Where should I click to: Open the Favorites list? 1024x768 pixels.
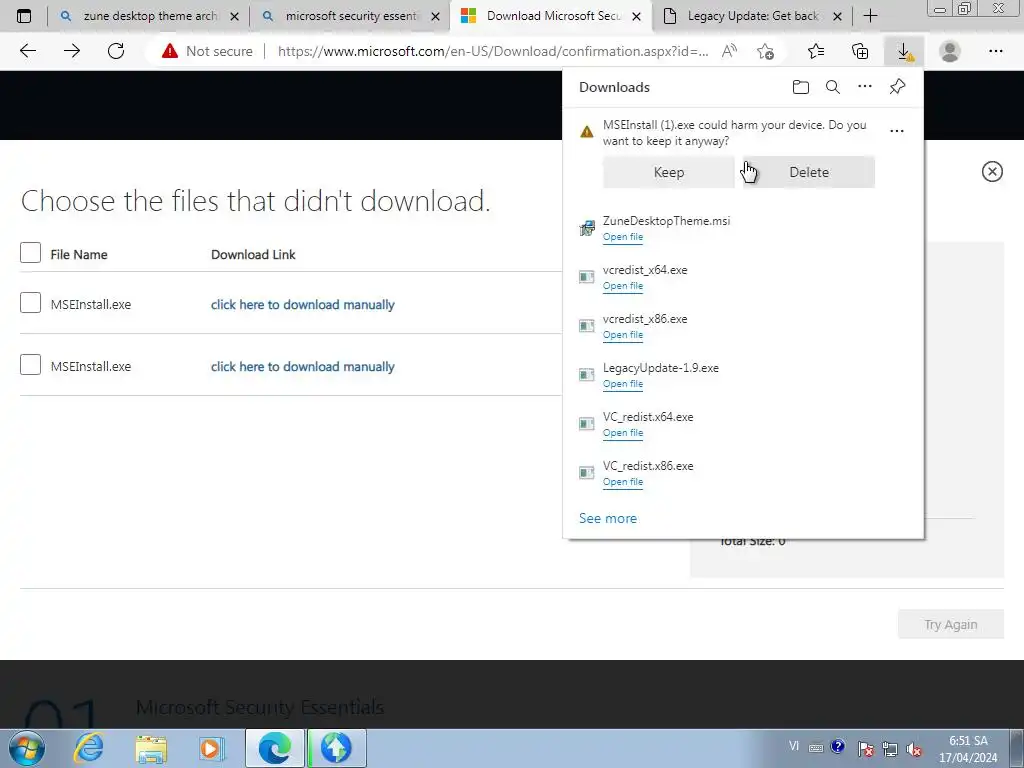click(816, 51)
